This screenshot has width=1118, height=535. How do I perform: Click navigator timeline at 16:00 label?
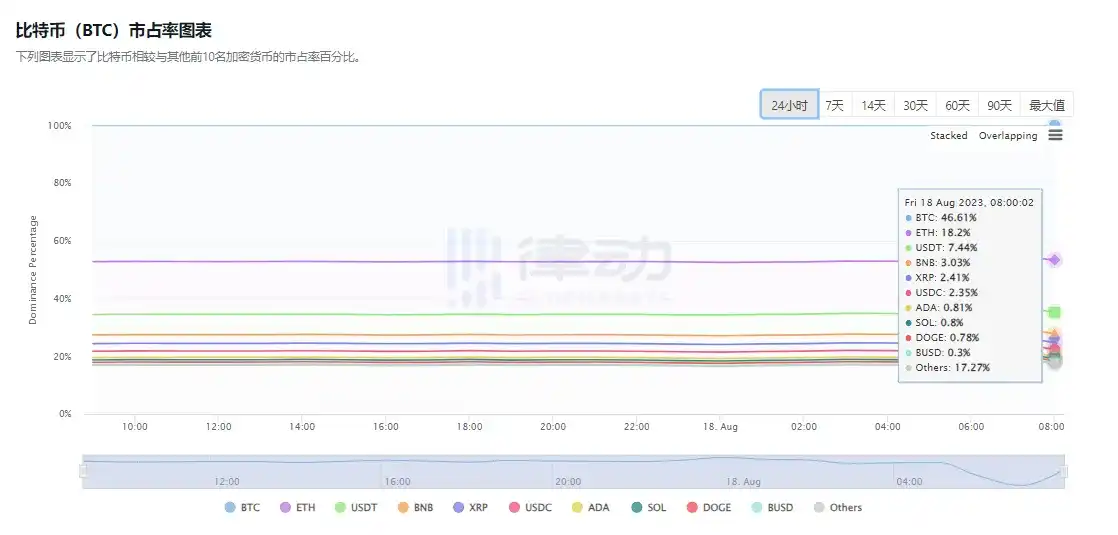pyautogui.click(x=396, y=482)
